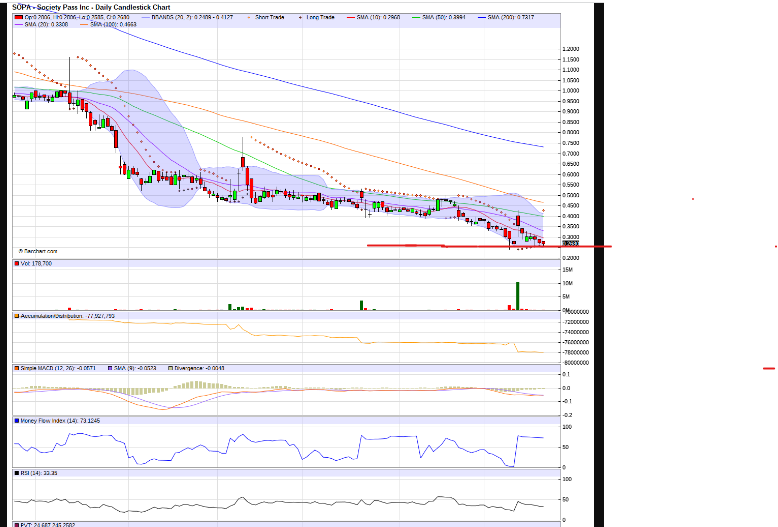
Task: Click the SMA (10) legend label
Action: [x=378, y=17]
